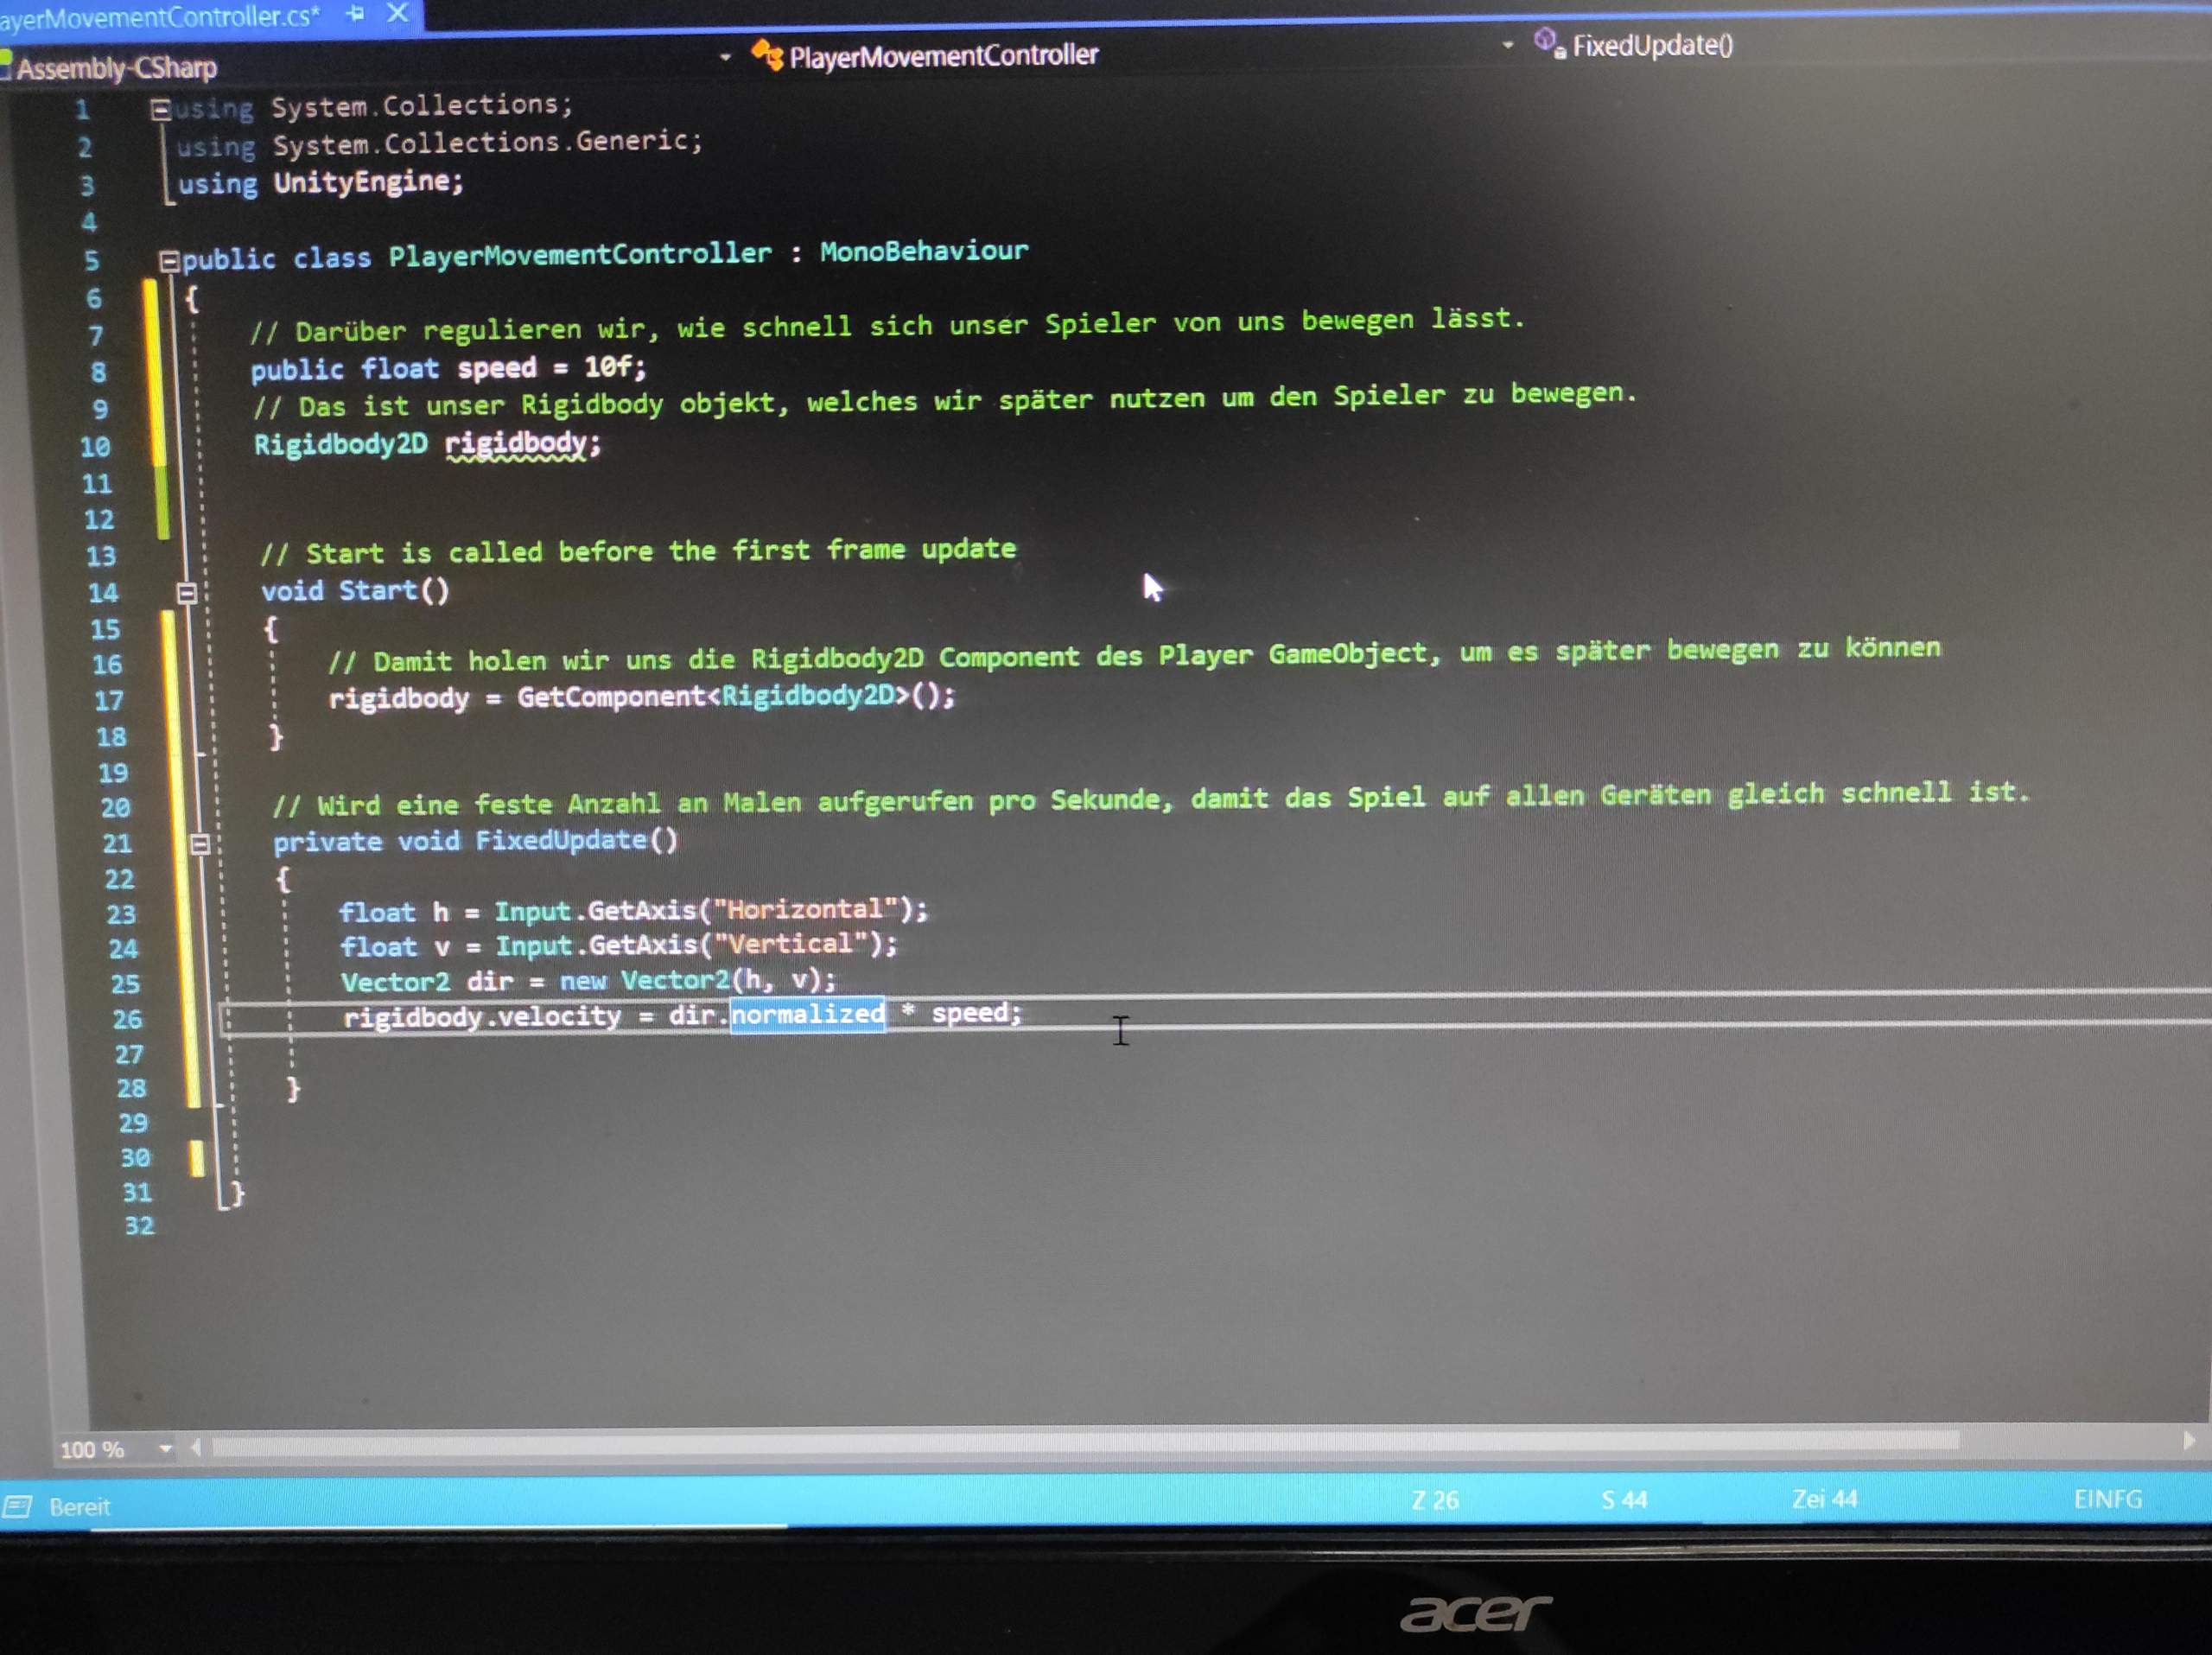This screenshot has height=1655, width=2212.
Task: Click the class icon beside PlayerMovementController
Action: pos(770,56)
